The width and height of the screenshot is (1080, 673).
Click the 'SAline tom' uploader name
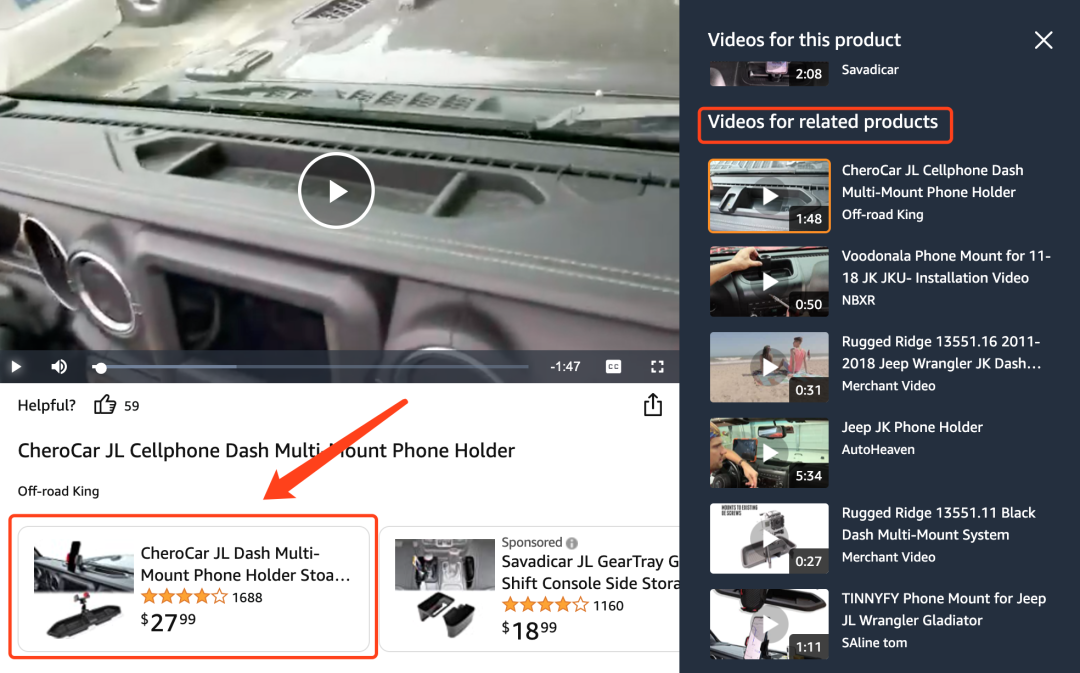click(x=874, y=643)
